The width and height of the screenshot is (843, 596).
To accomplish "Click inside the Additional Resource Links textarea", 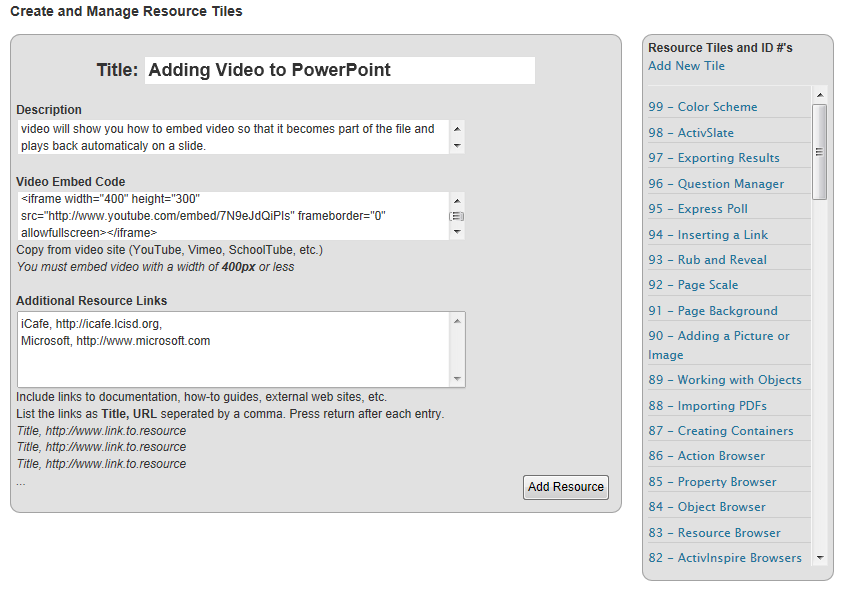I will 234,349.
